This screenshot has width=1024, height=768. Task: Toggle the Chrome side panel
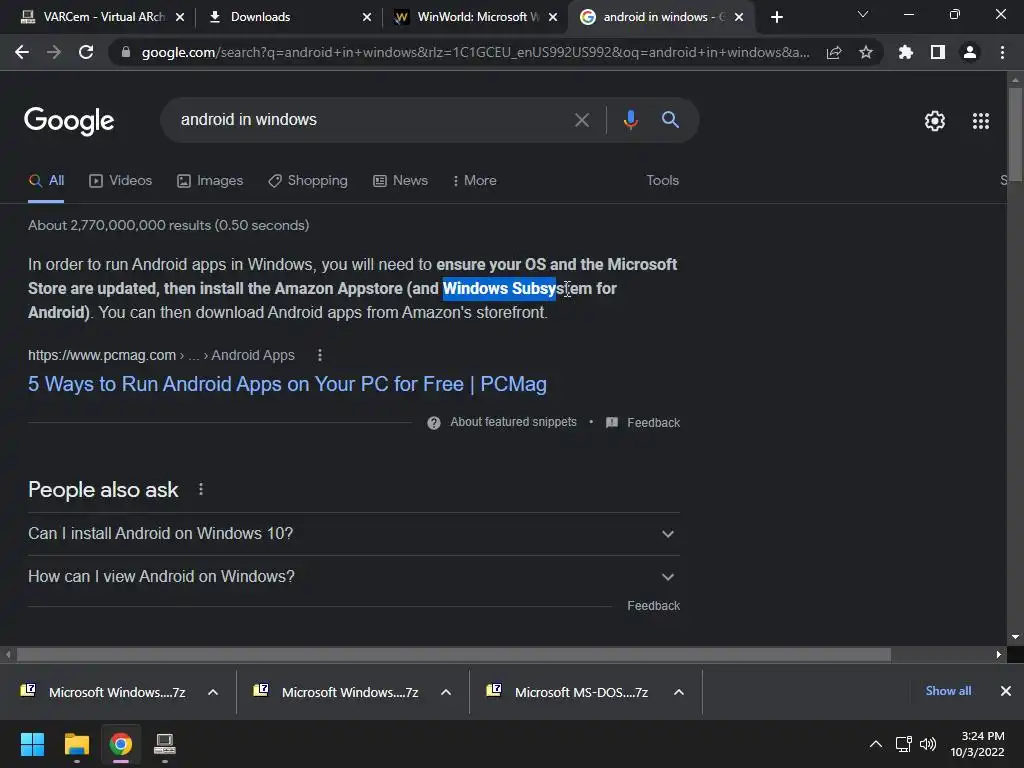pos(938,52)
